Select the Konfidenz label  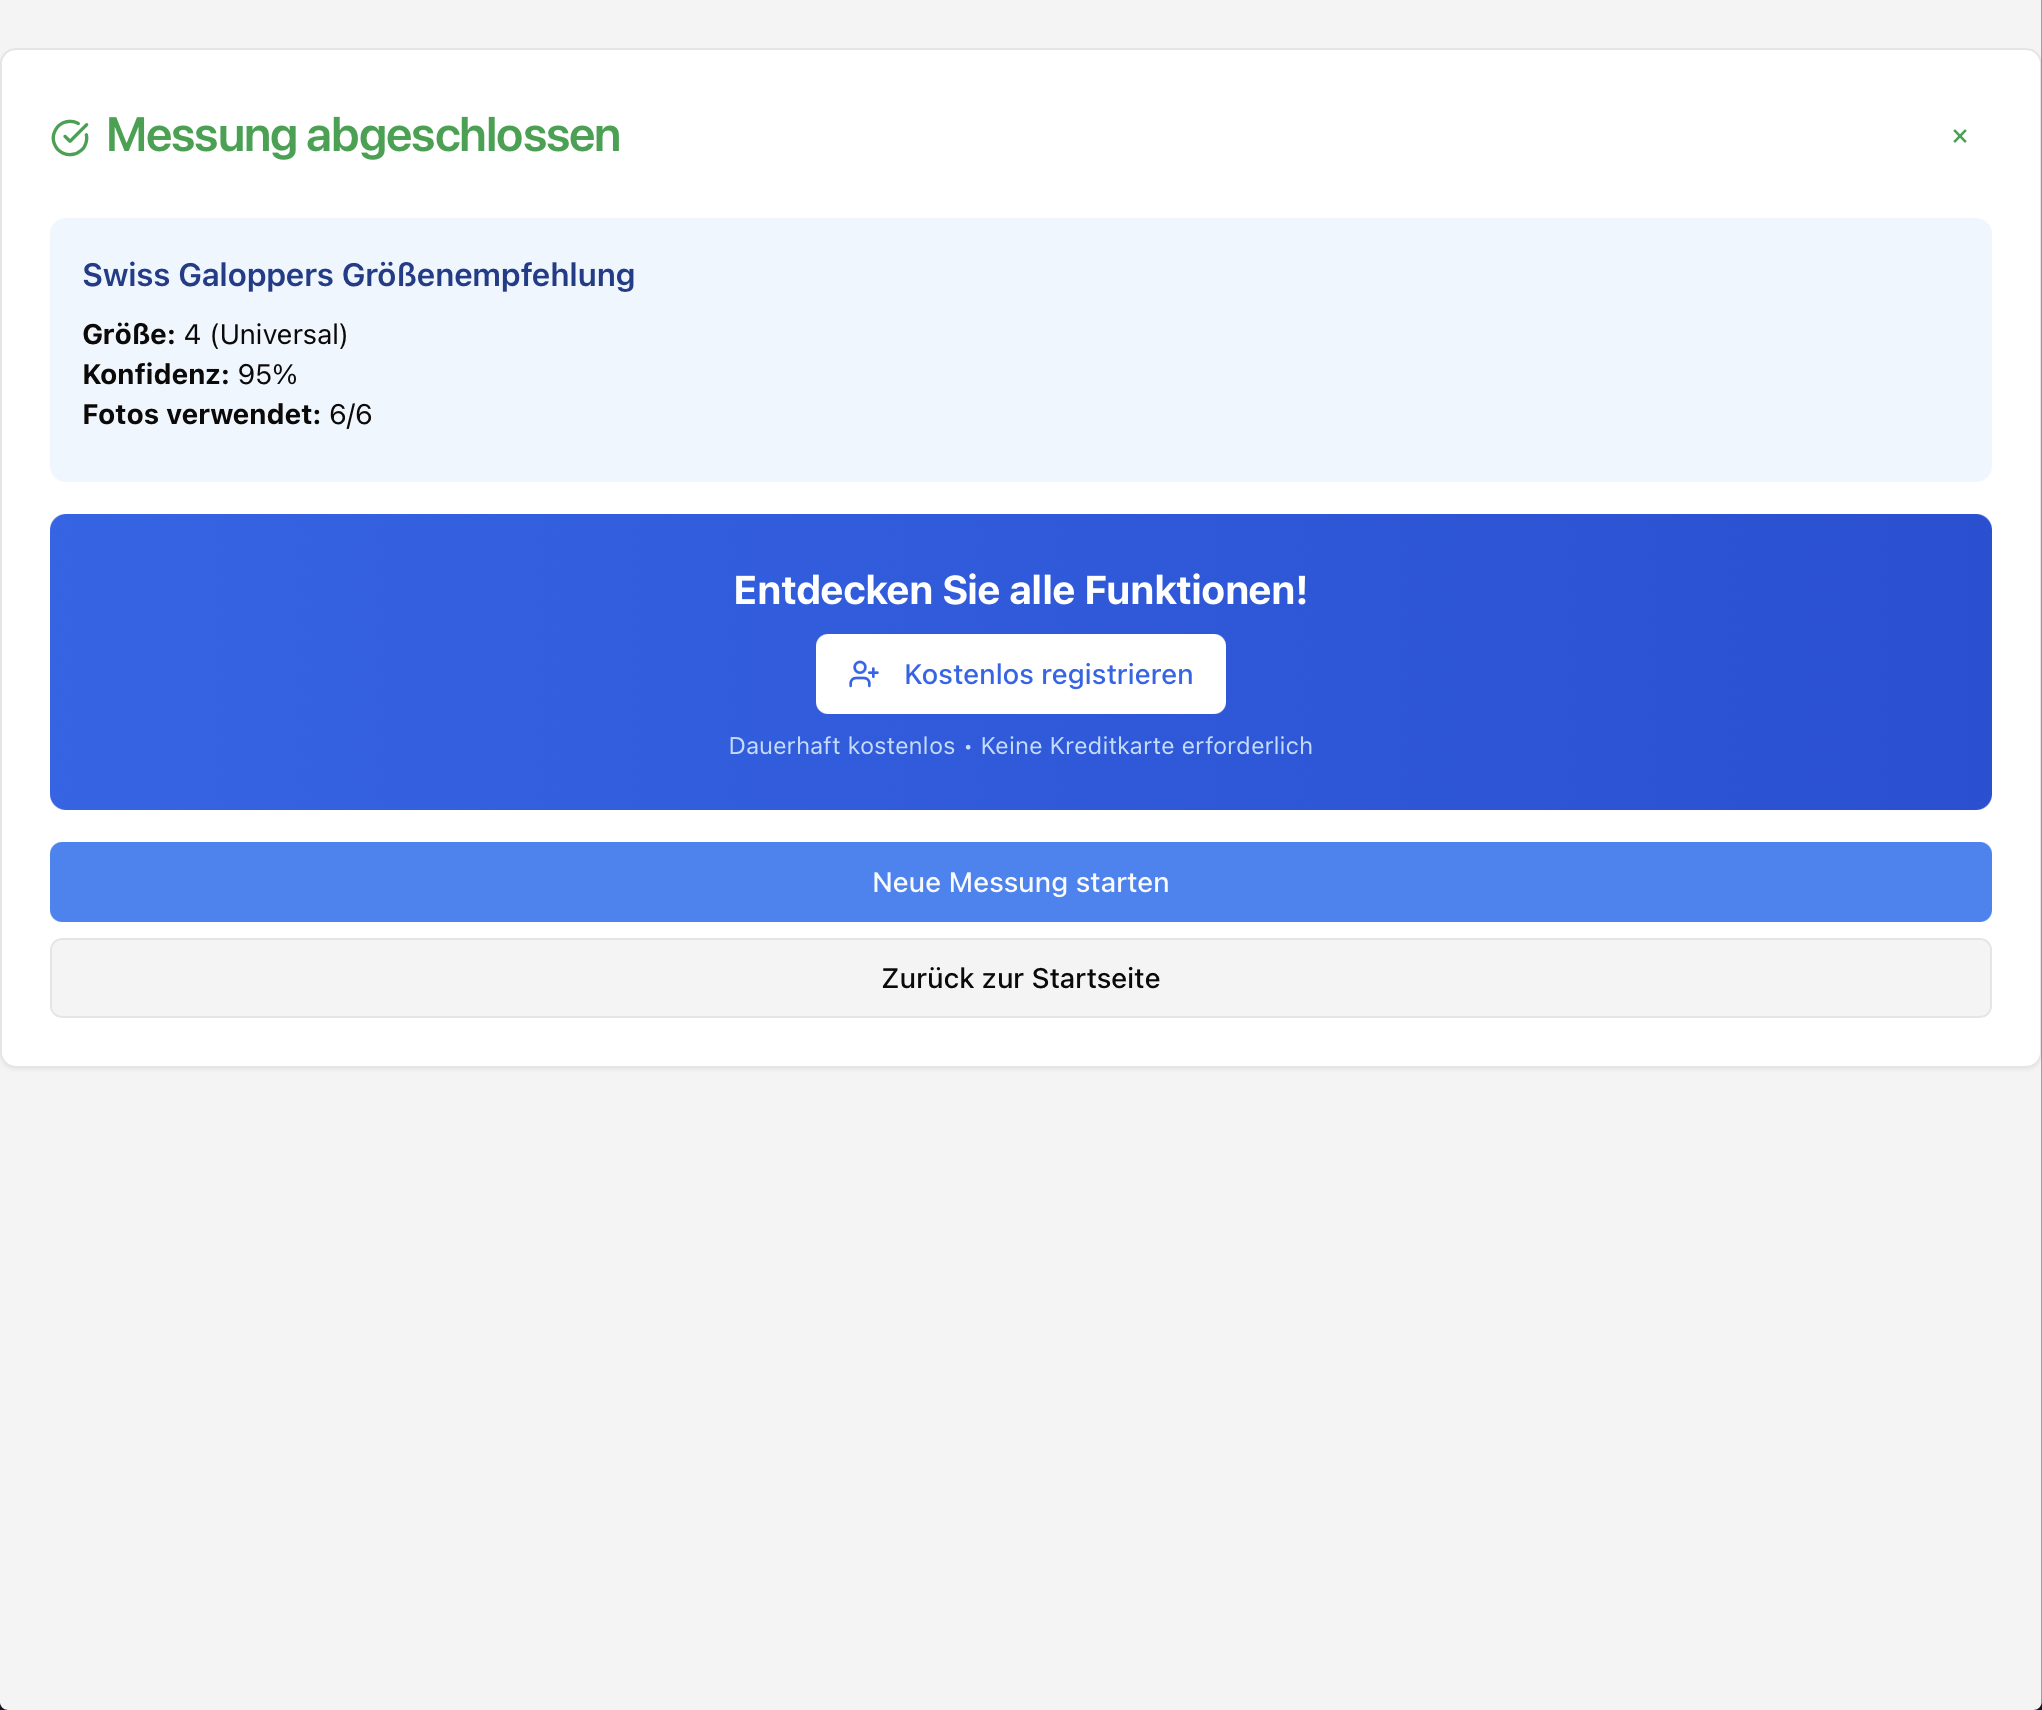[155, 374]
